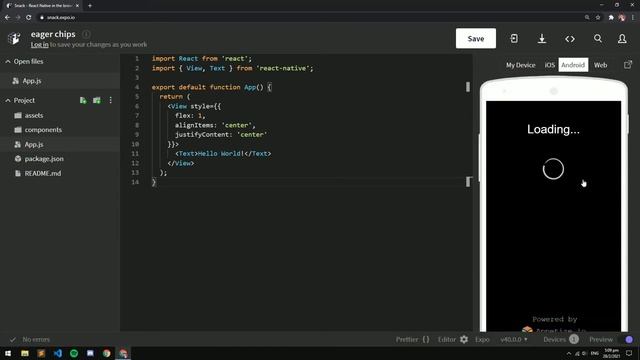This screenshot has height=360, width=640.
Task: Open preview in a popout window icon
Action: coord(628,65)
